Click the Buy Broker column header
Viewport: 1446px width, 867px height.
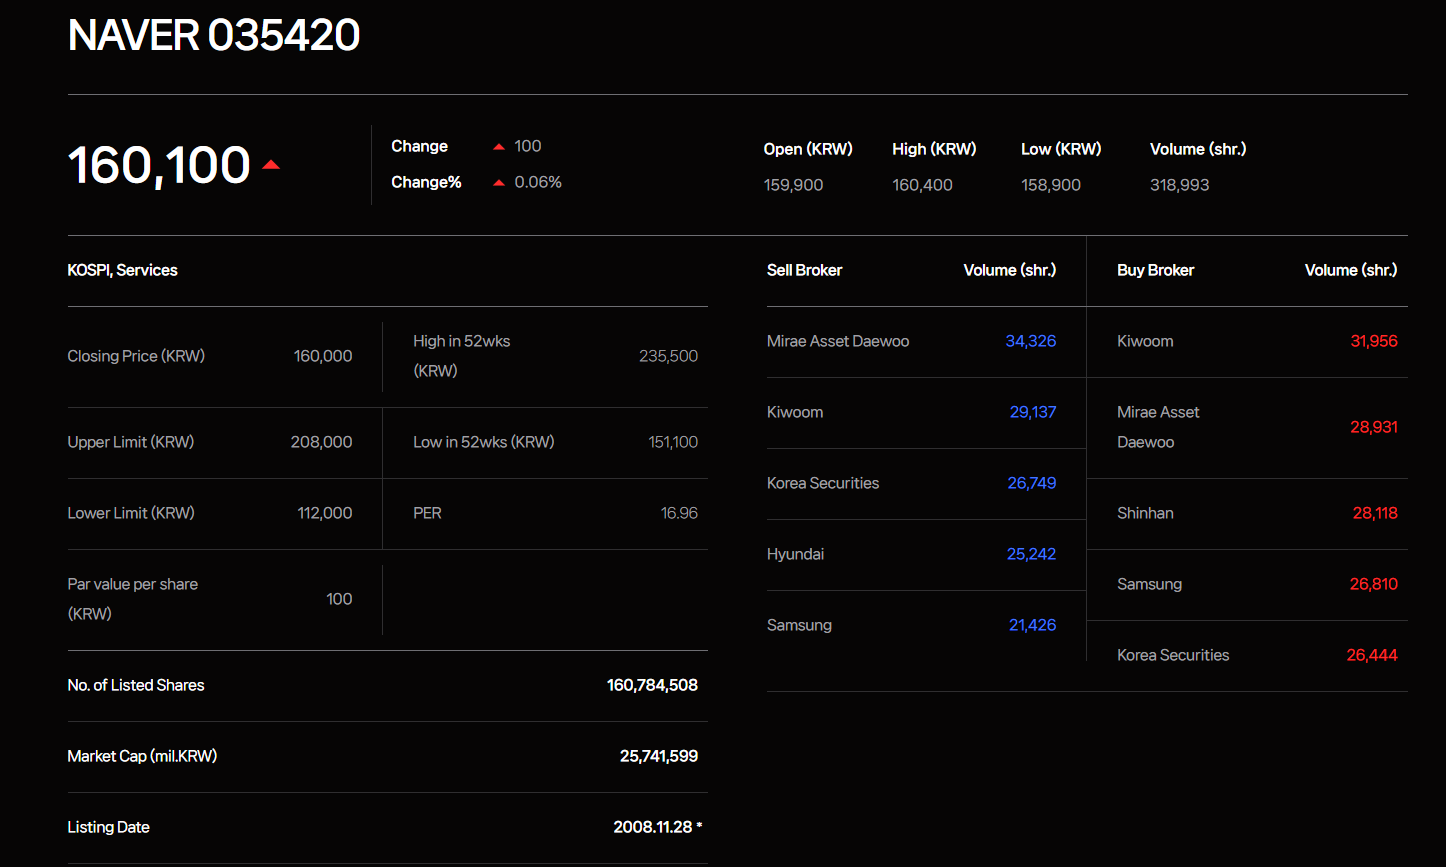pyautogui.click(x=1155, y=270)
